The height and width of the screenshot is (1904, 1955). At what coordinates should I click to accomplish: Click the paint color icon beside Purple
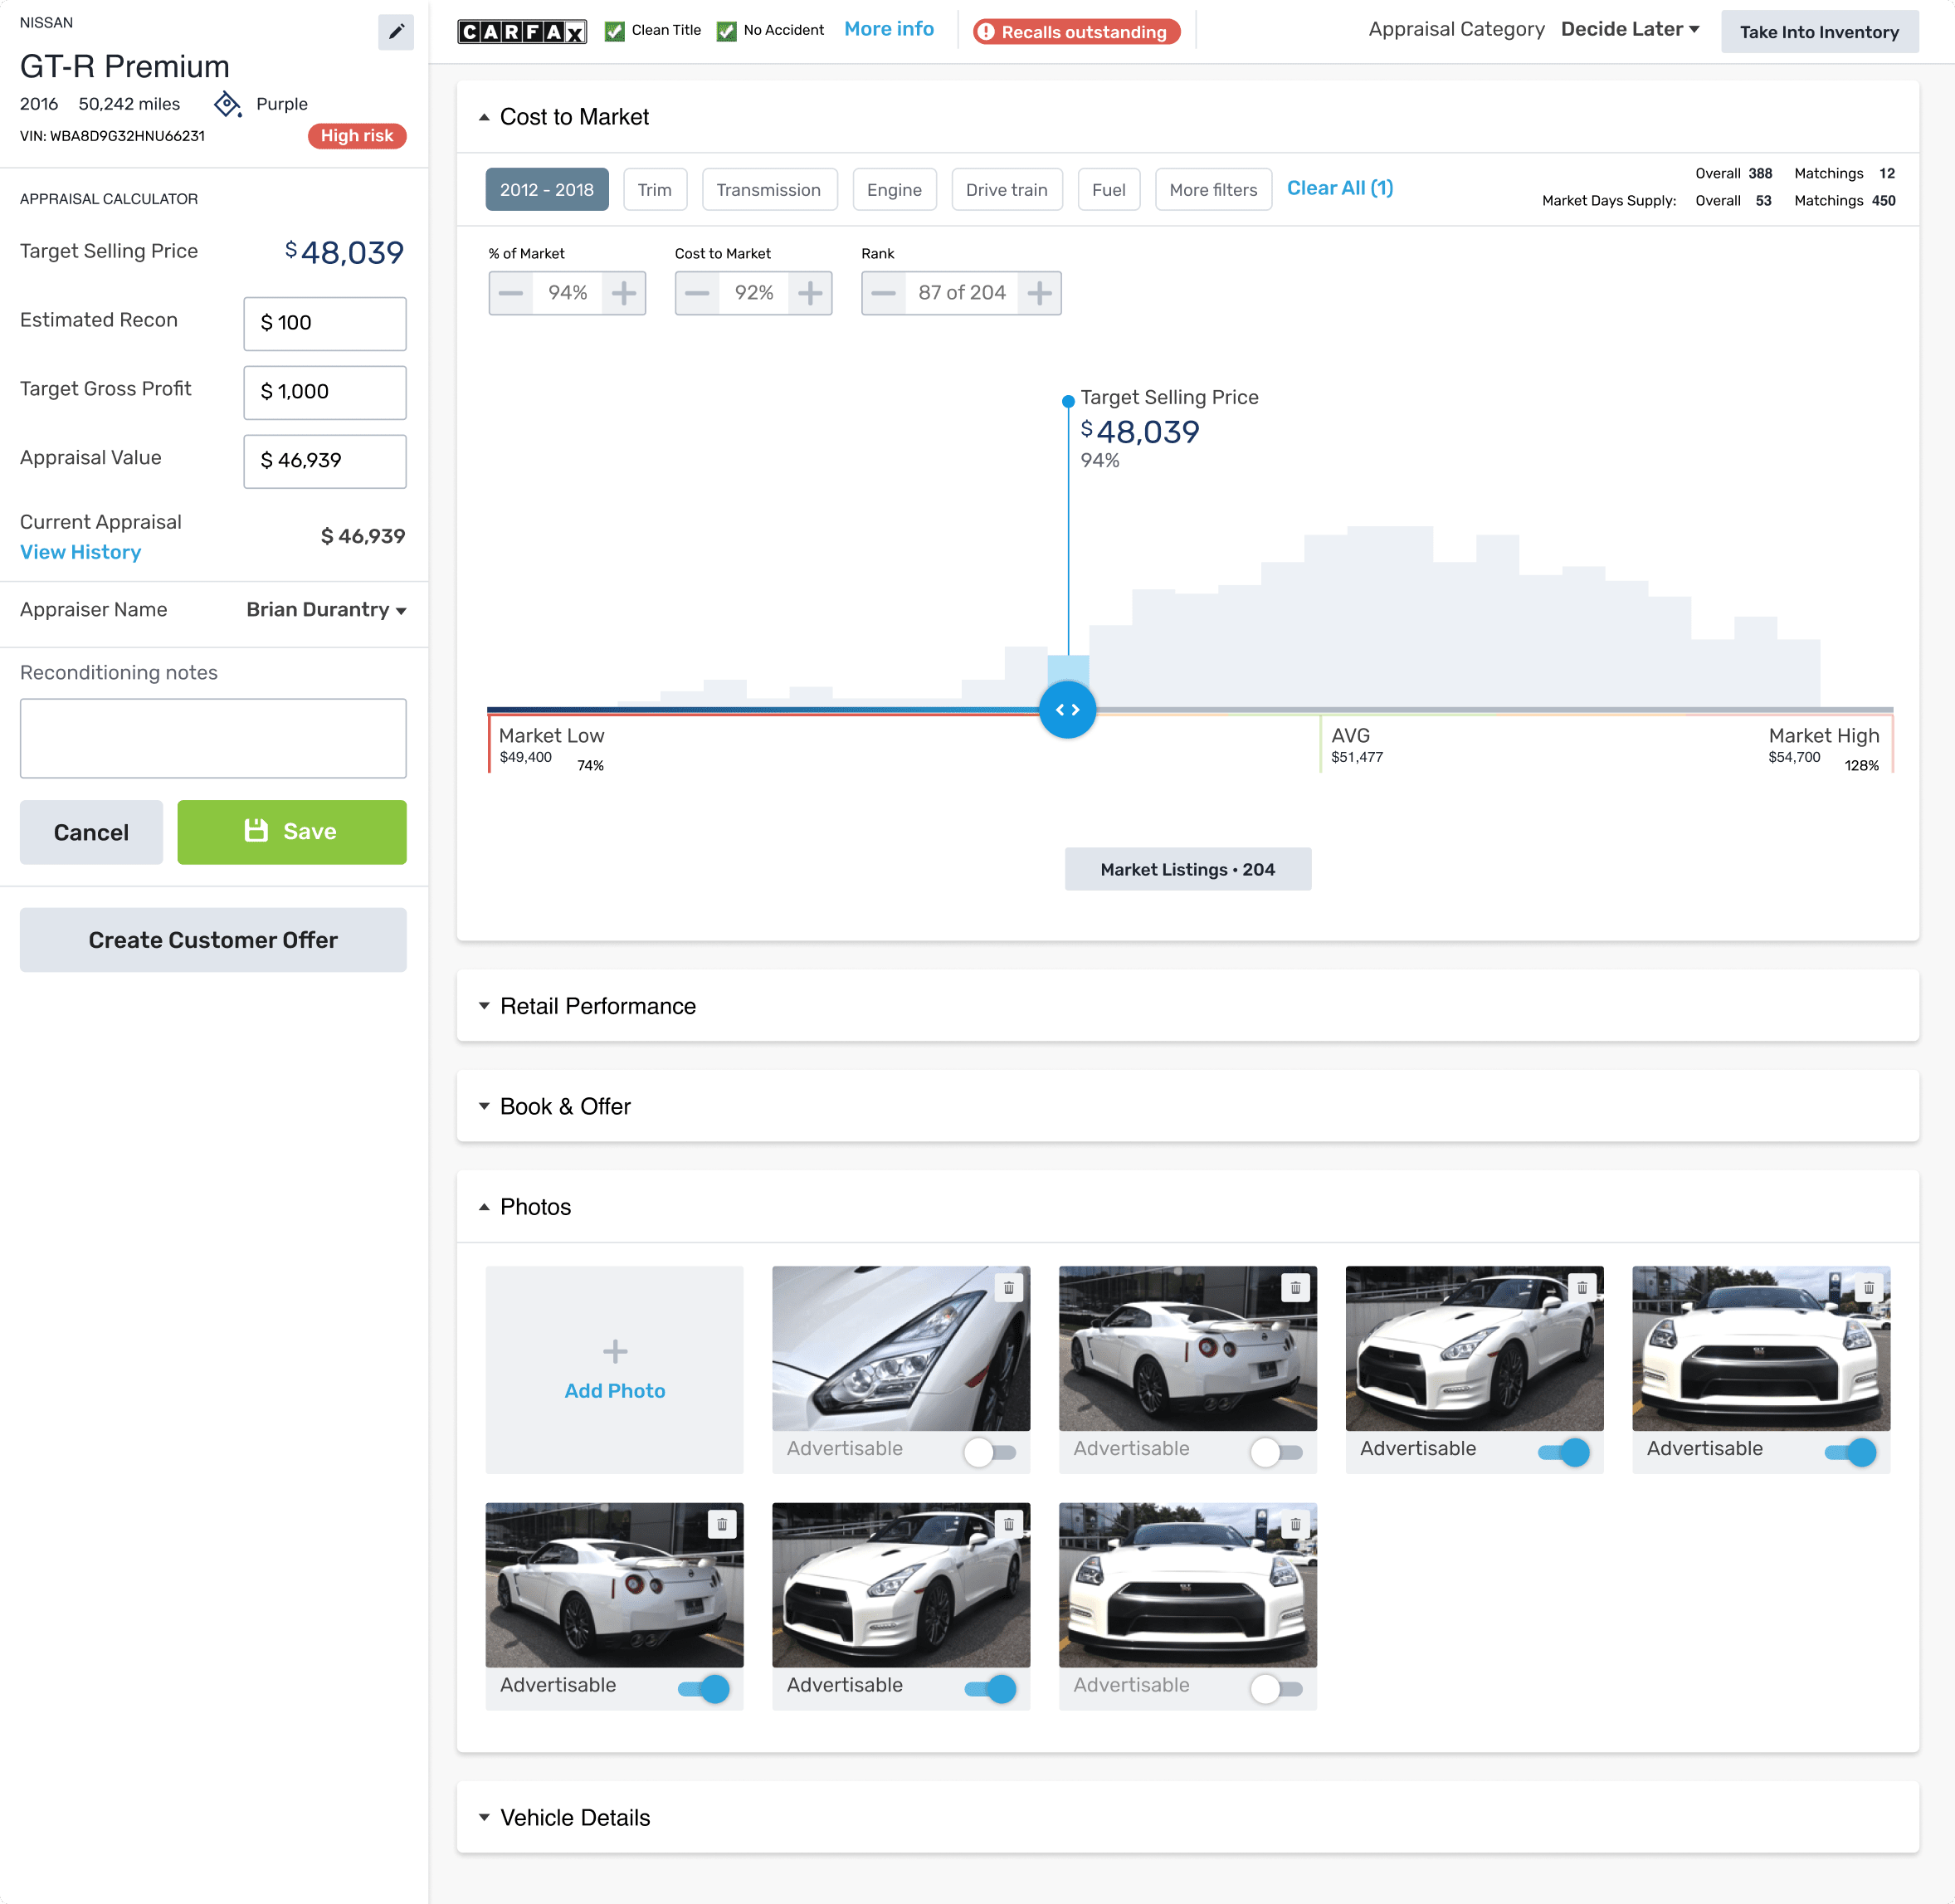click(x=228, y=104)
